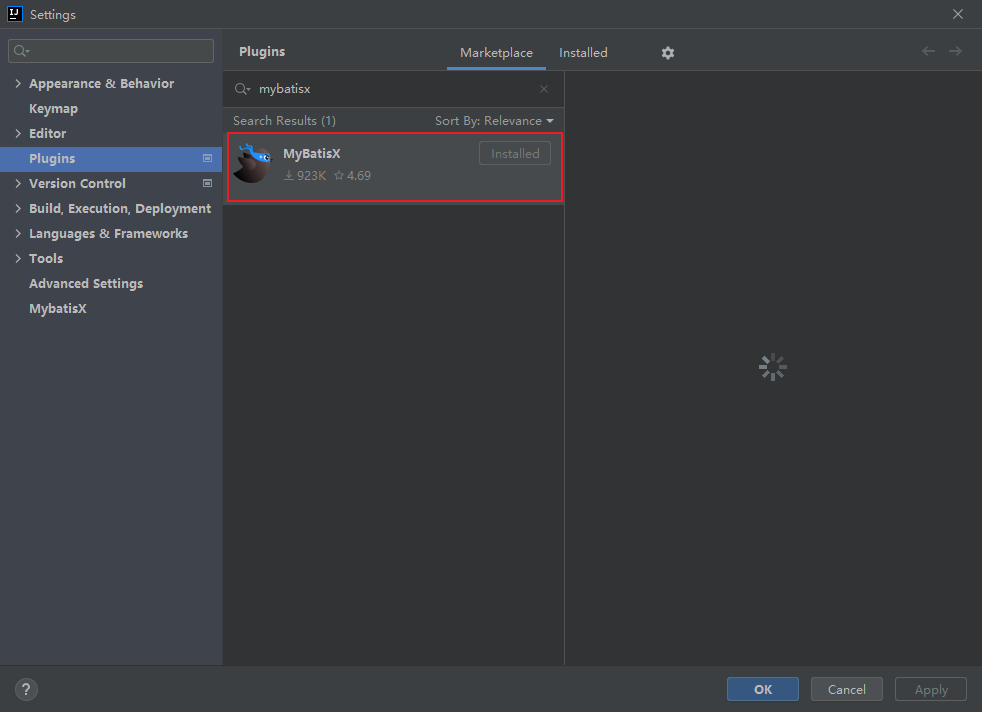Screen dimensions: 982x712
Task: Expand Appearance & Behavior section
Action: [18, 83]
